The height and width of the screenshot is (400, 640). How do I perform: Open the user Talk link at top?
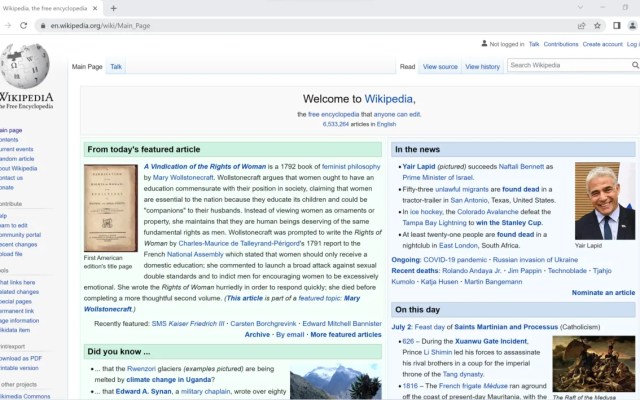(x=534, y=44)
